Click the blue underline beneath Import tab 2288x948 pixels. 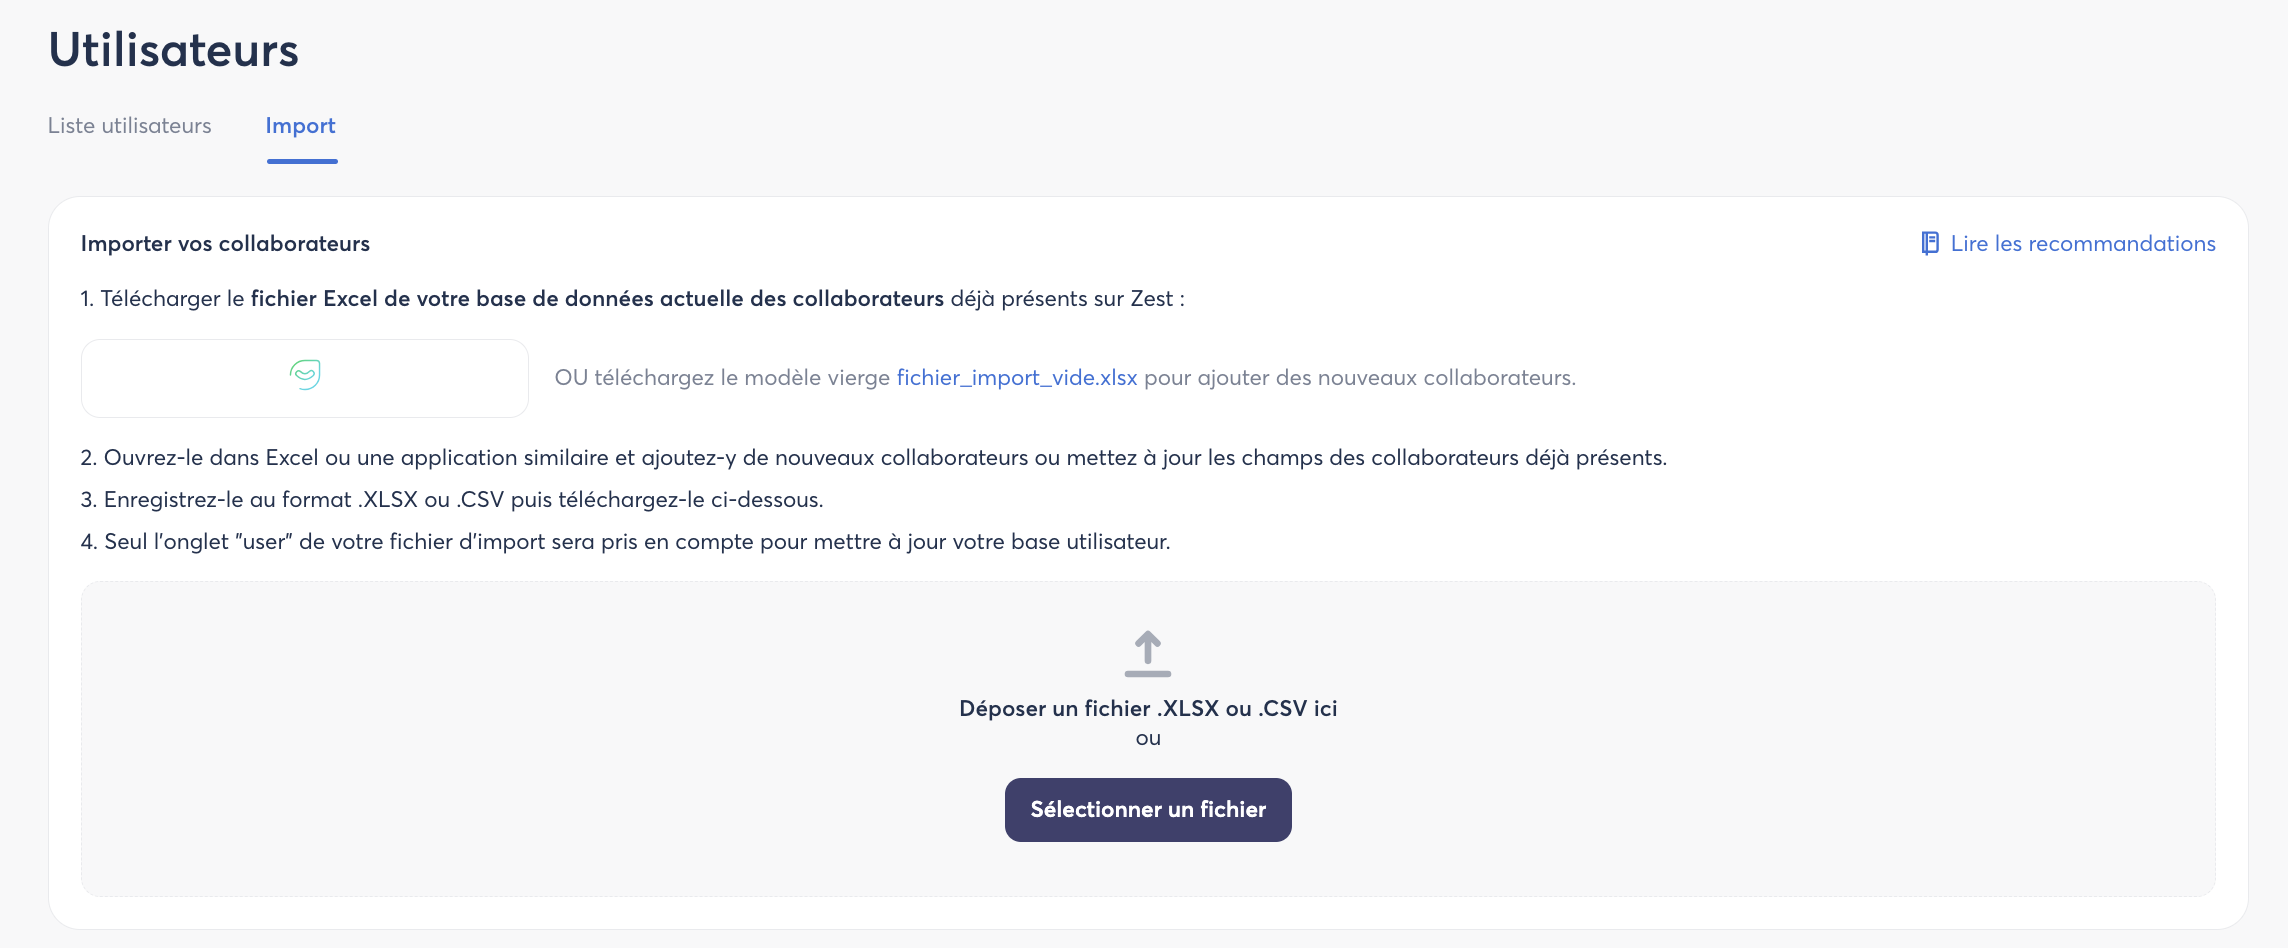tap(302, 161)
